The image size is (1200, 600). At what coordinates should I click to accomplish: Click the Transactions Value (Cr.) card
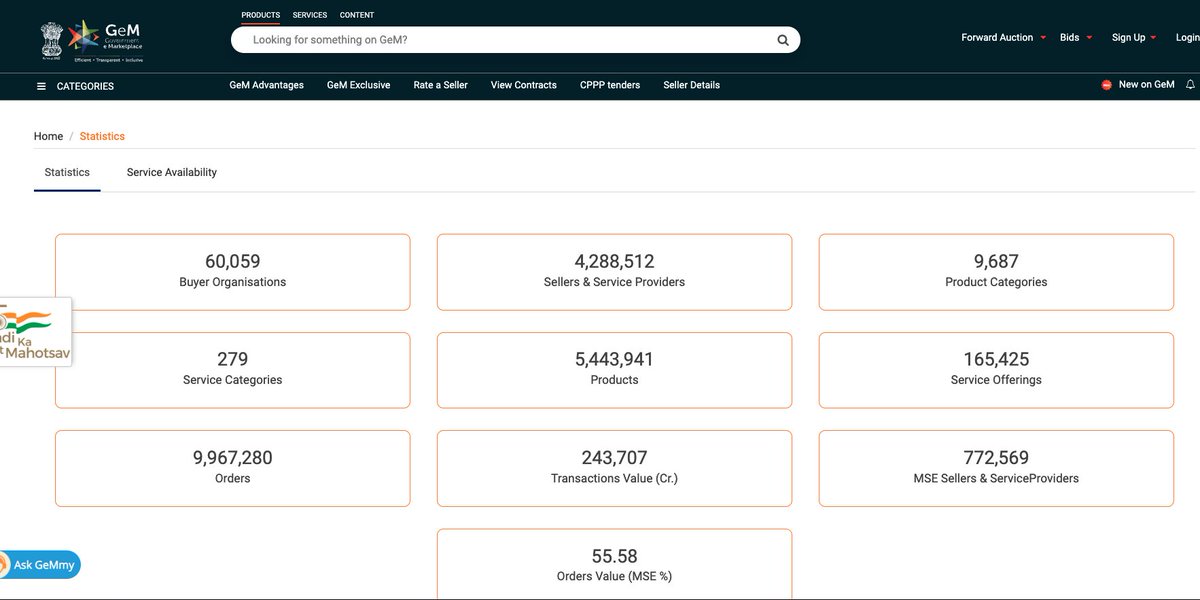(x=614, y=468)
